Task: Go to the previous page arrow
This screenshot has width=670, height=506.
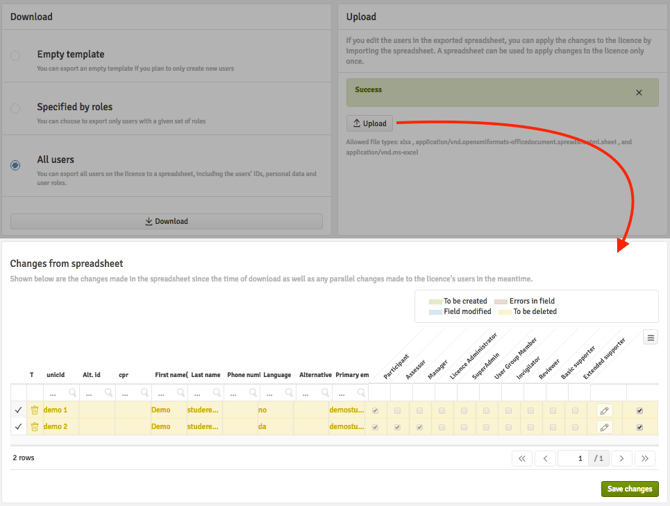Action: (545, 458)
